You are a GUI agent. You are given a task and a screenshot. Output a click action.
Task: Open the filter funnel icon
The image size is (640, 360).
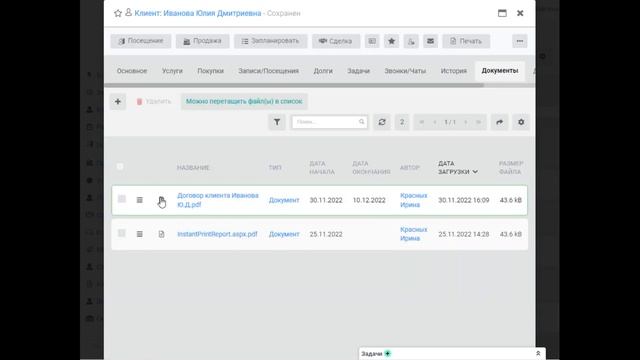click(x=277, y=122)
